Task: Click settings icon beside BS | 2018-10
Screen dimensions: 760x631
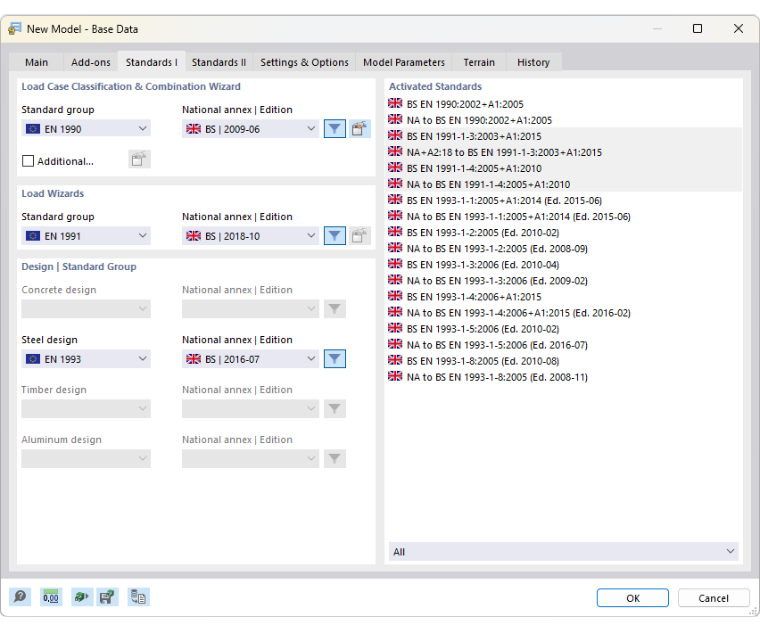Action: point(359,236)
